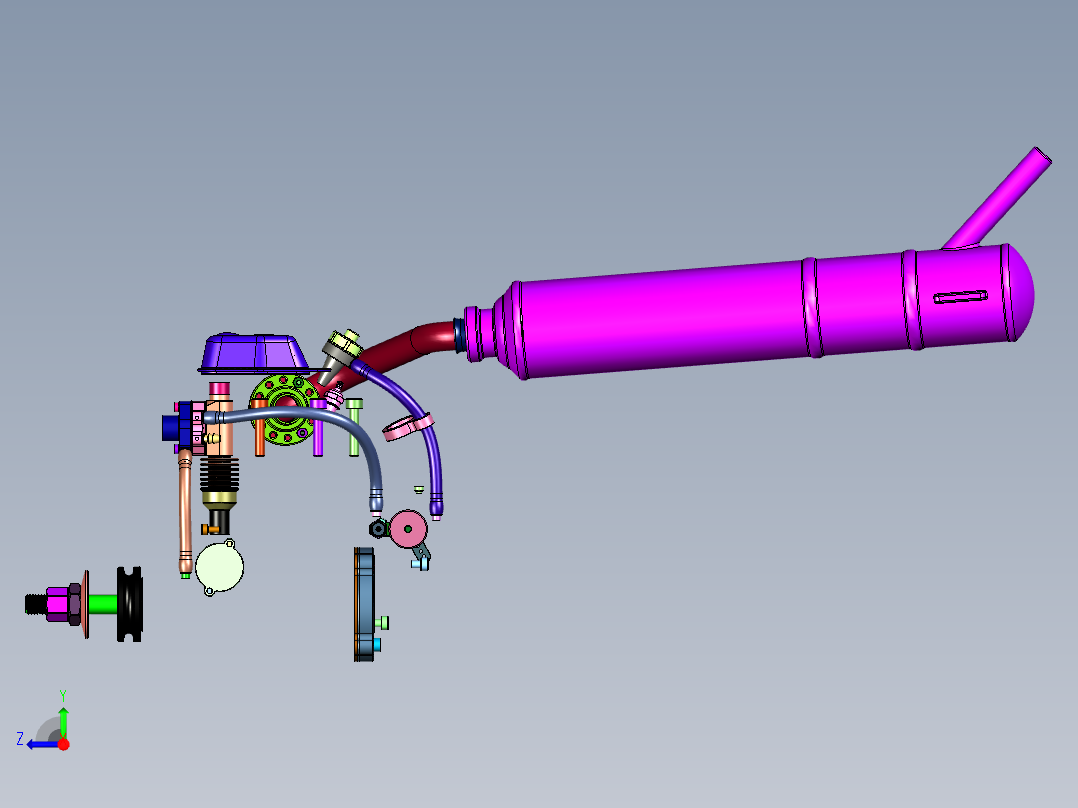Select the salmon washer beside the nut

[x=86, y=604]
